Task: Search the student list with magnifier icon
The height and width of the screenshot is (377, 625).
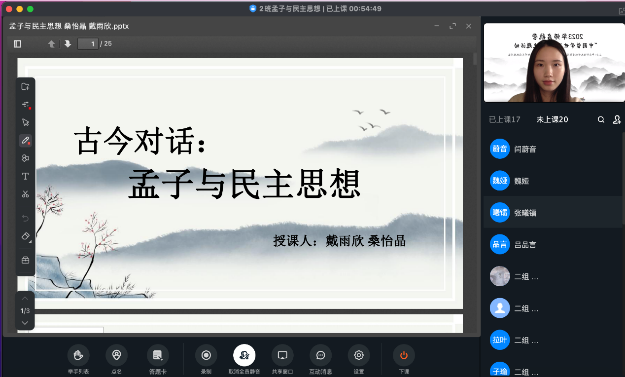Action: 601,120
